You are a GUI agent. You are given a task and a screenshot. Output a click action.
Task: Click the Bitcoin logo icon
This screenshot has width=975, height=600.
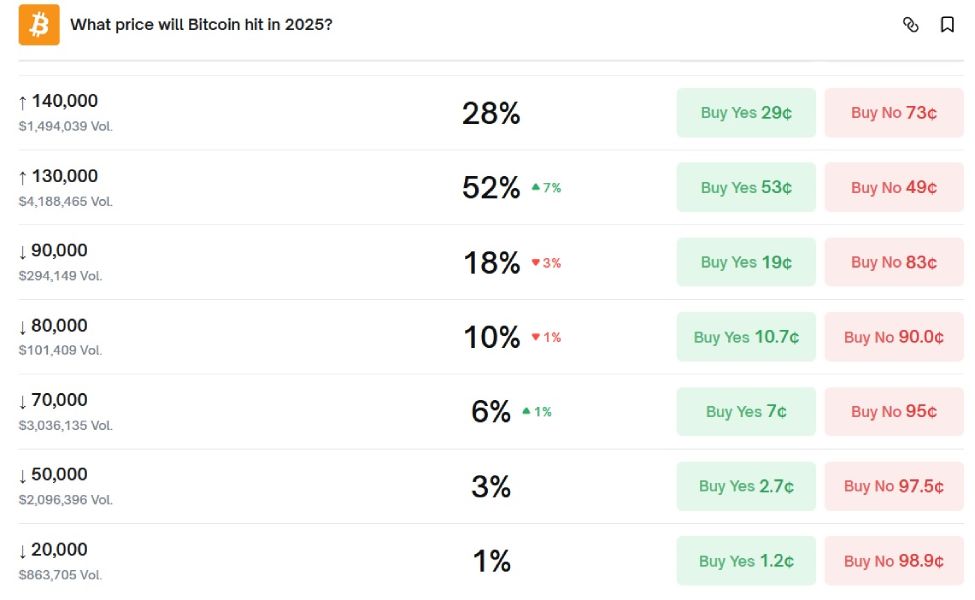tap(39, 25)
